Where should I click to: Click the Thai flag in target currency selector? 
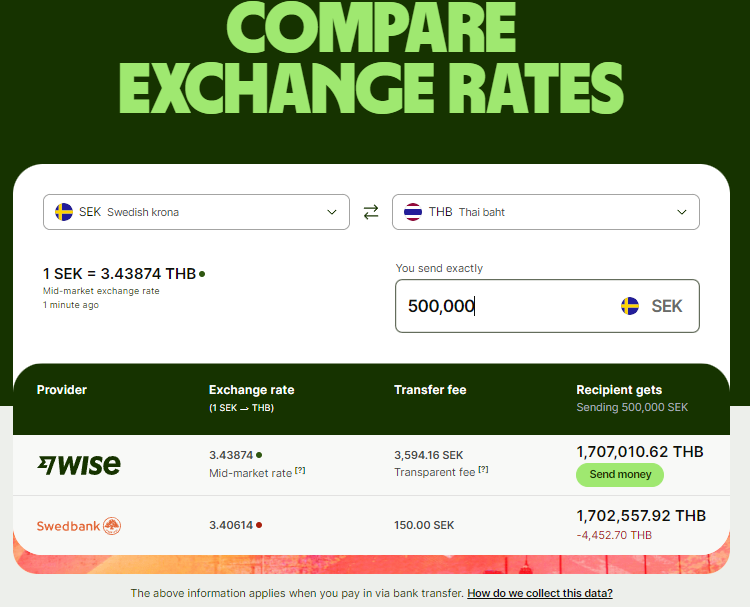coord(412,212)
